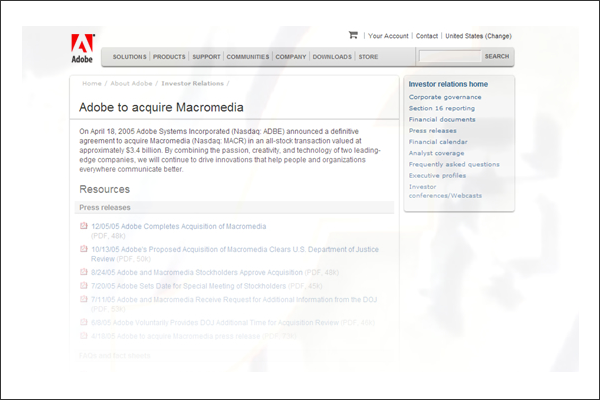Screen dimensions: 600x400
Task: Open Section 16 reporting link
Action: 442,108
